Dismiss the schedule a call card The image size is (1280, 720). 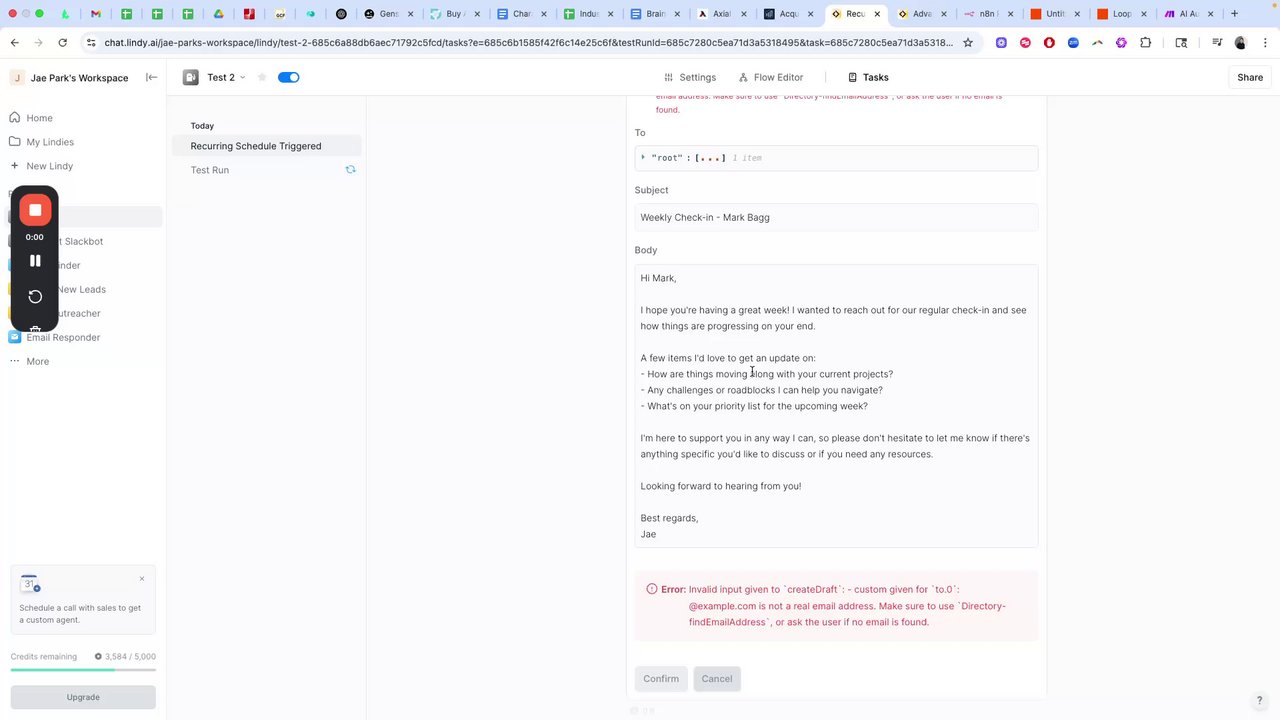pos(142,579)
